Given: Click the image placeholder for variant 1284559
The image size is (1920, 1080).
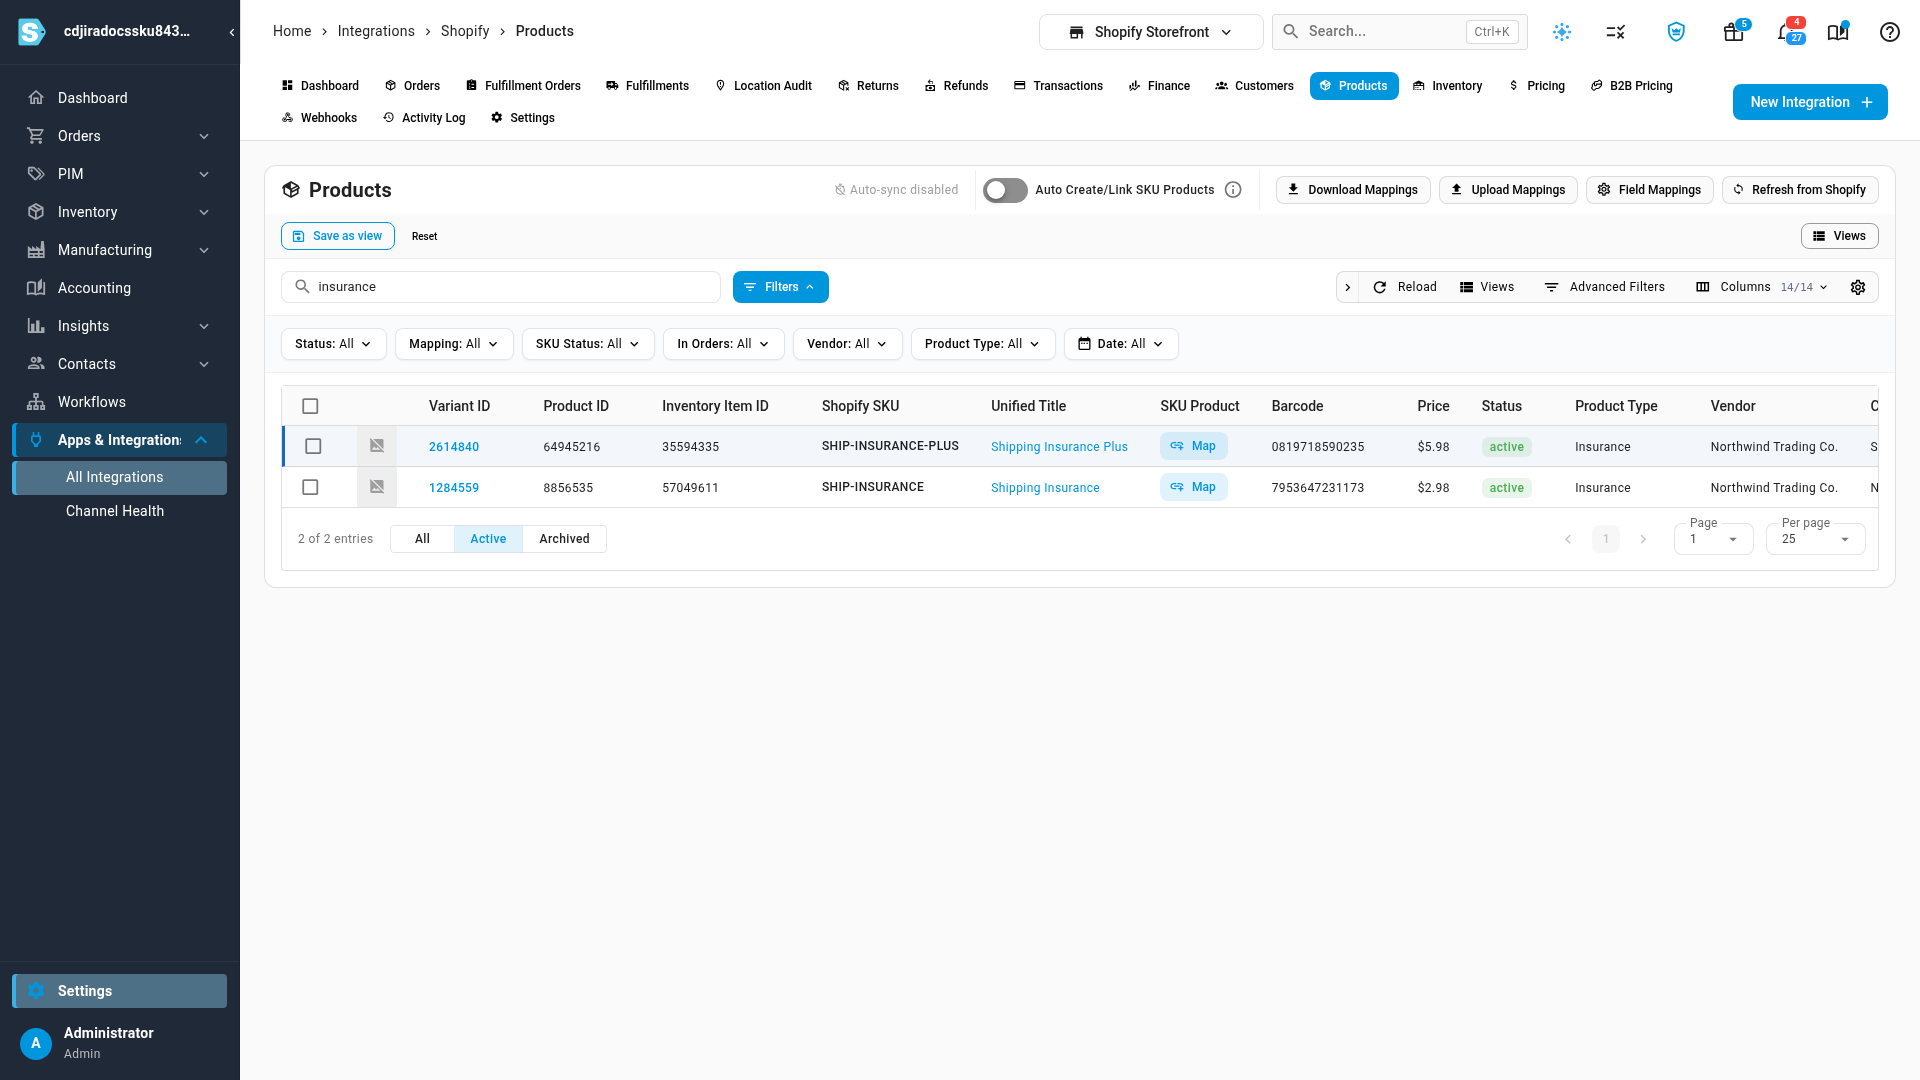Looking at the screenshot, I should pos(377,487).
